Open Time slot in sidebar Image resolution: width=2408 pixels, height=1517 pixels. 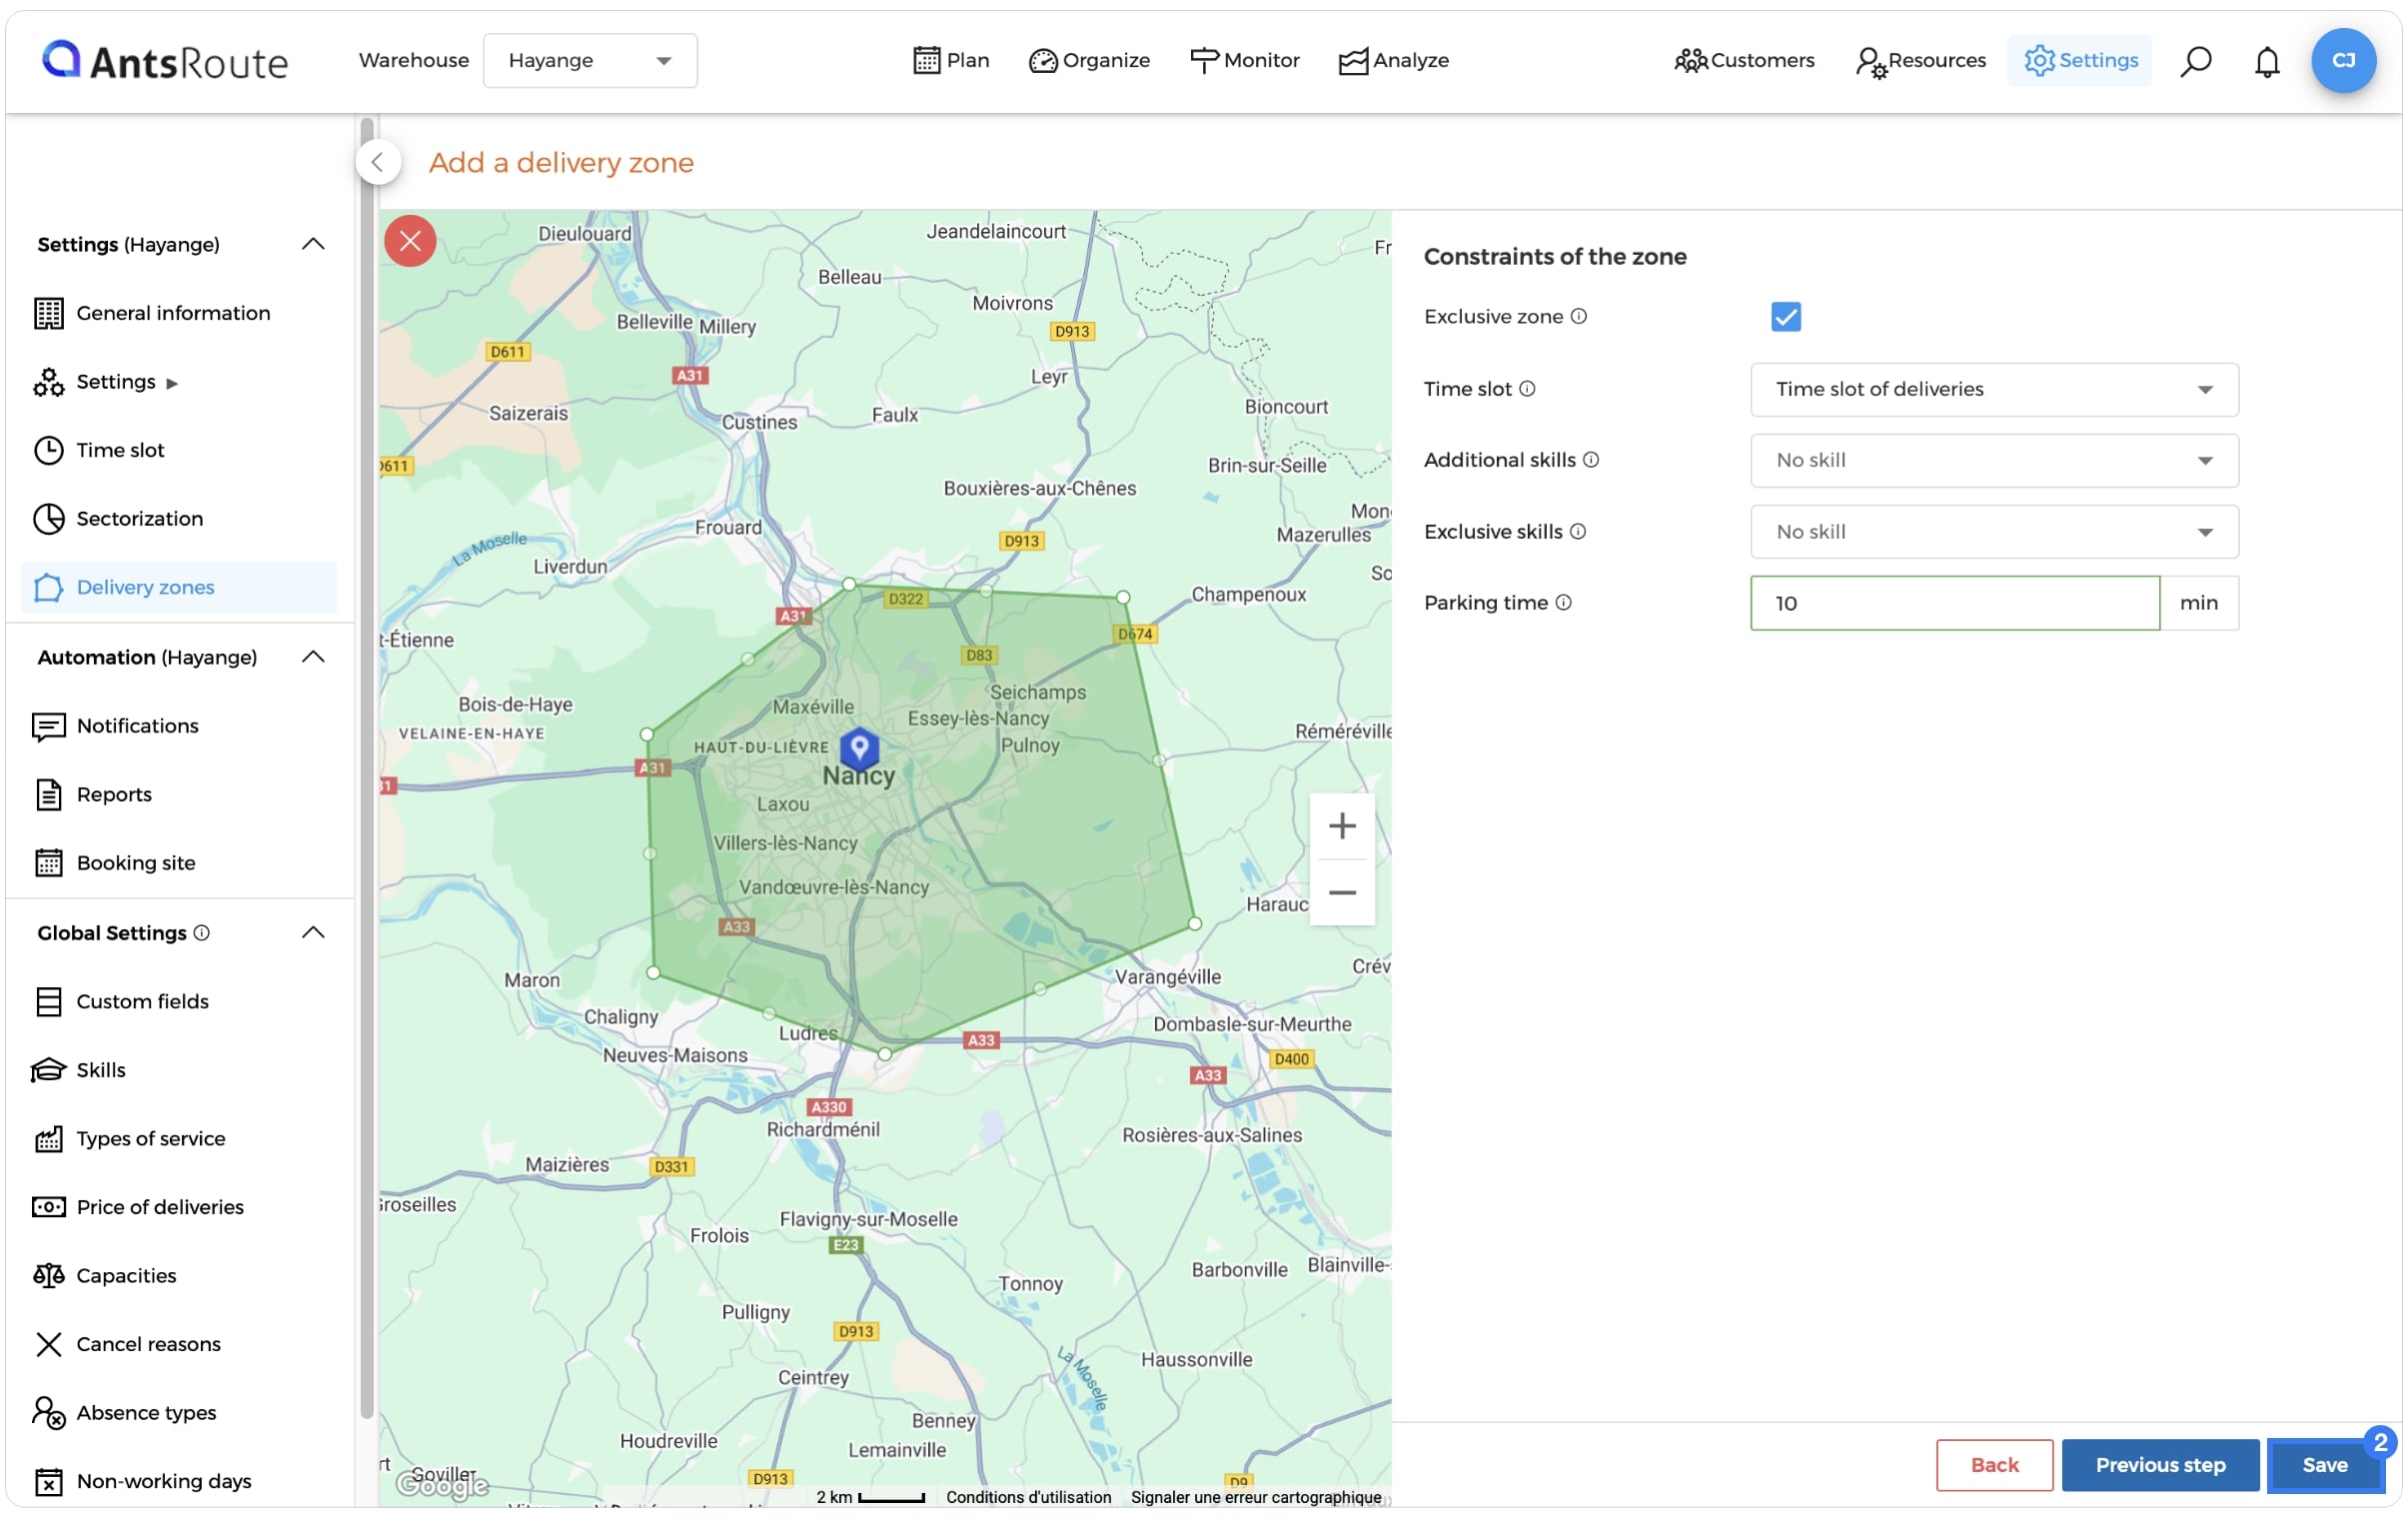[x=179, y=450]
